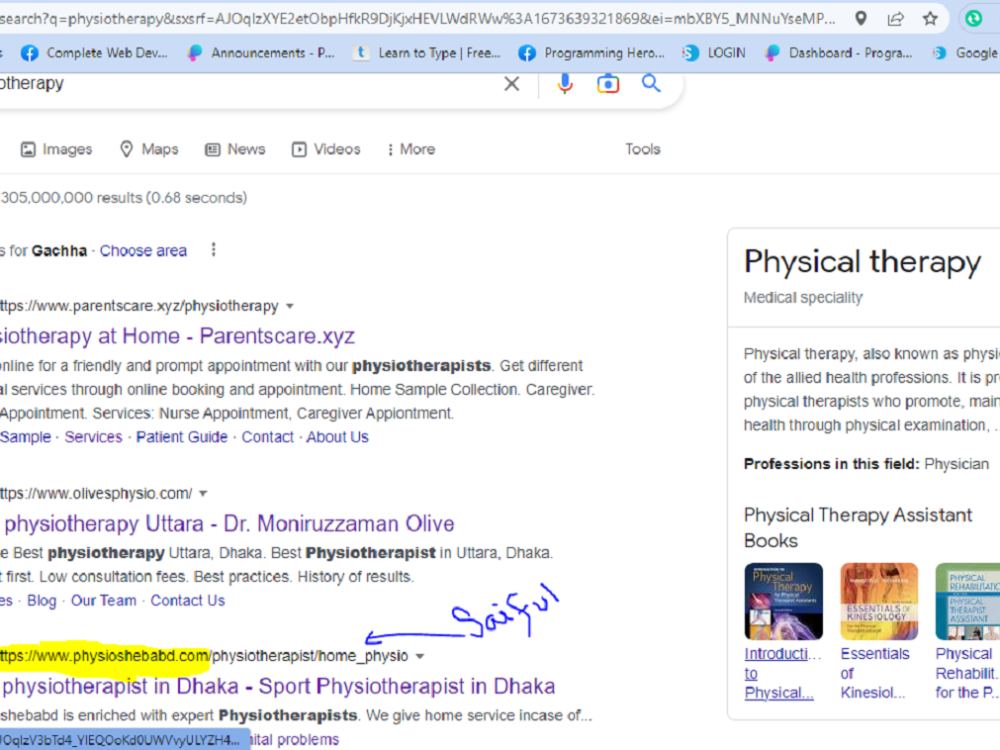
Task: Click the Physical Therapy Assistant Books heading
Action: pos(858,528)
